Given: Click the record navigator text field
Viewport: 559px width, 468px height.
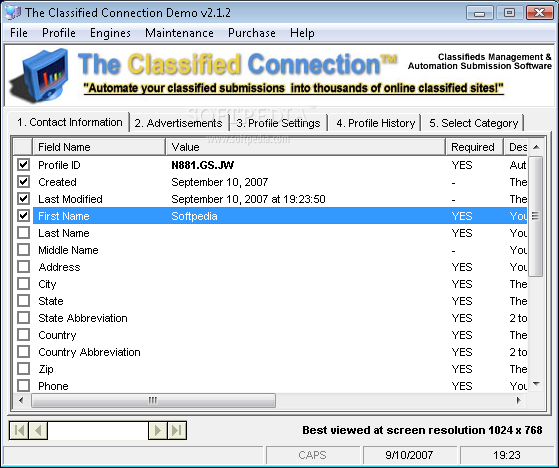Looking at the screenshot, I should coord(98,430).
